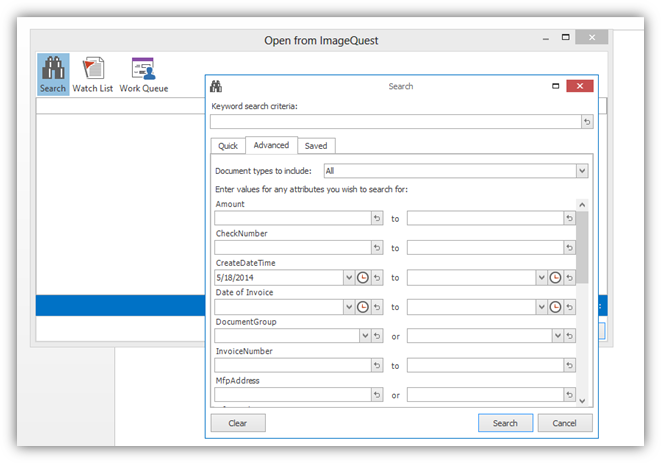Click the Search button in the dialog
Viewport: 661px width, 463px height.
pyautogui.click(x=505, y=423)
